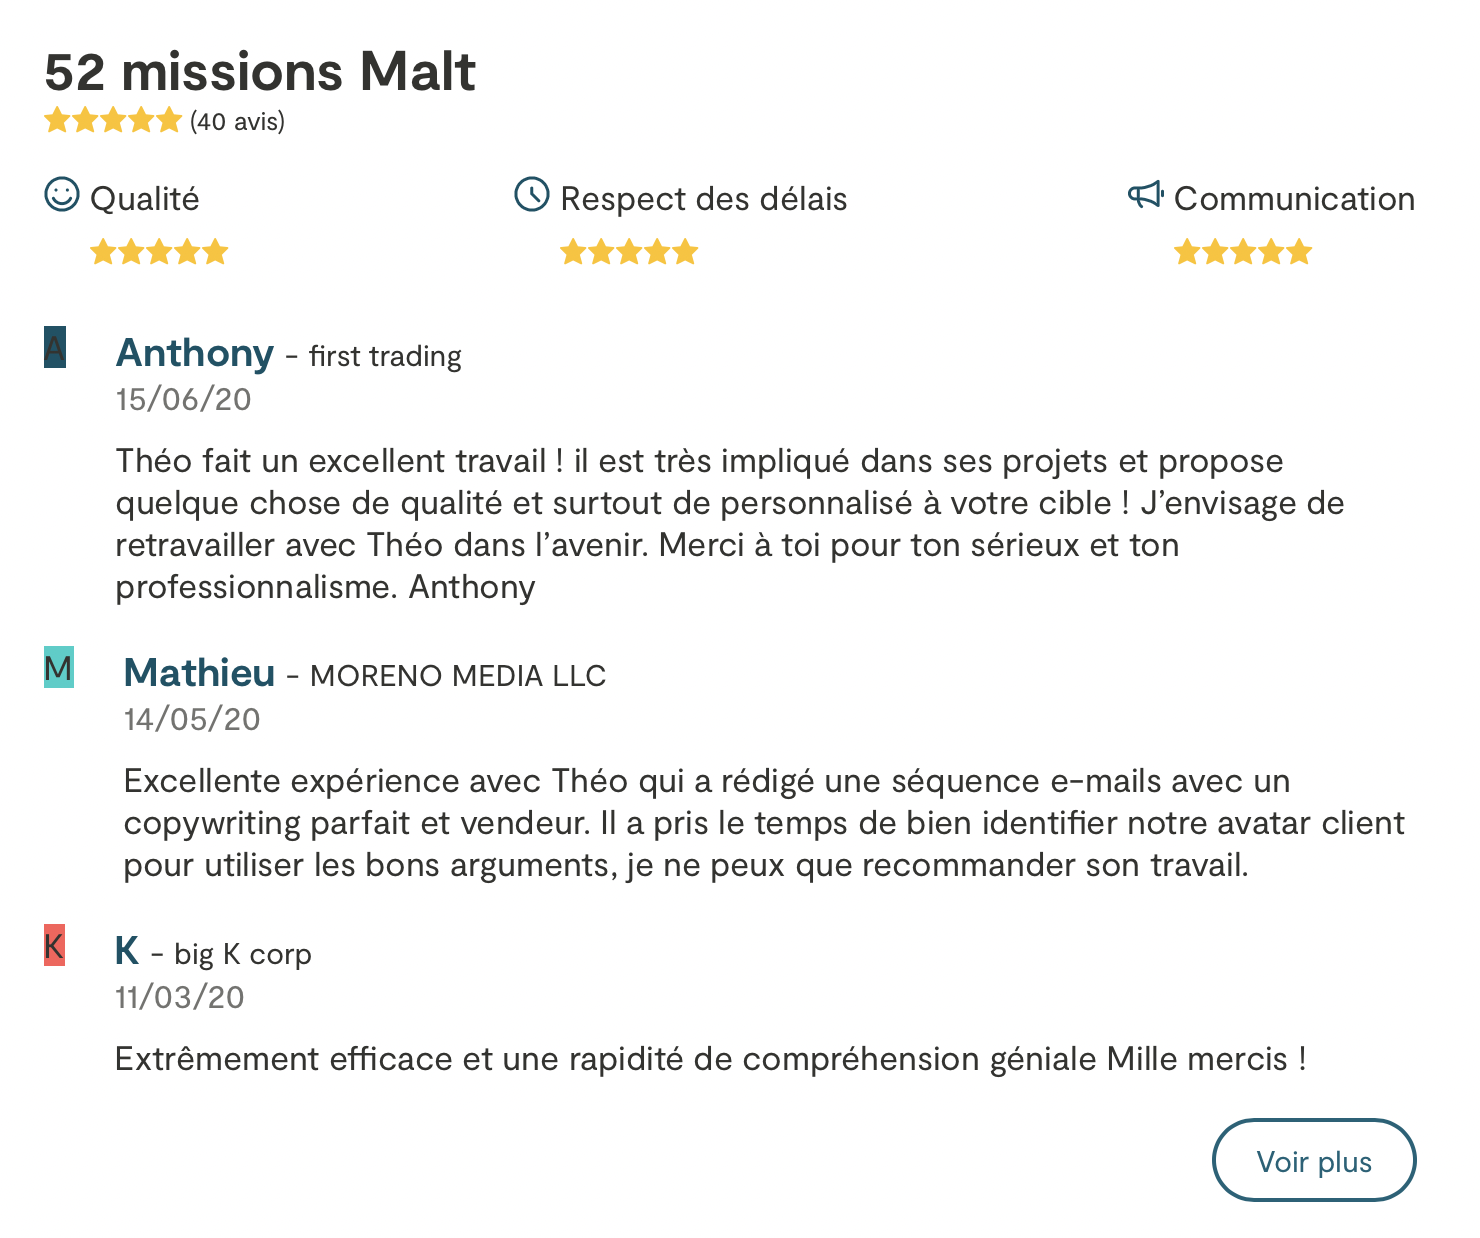
Task: Open reviewer Anthony's name link
Action: coord(195,353)
